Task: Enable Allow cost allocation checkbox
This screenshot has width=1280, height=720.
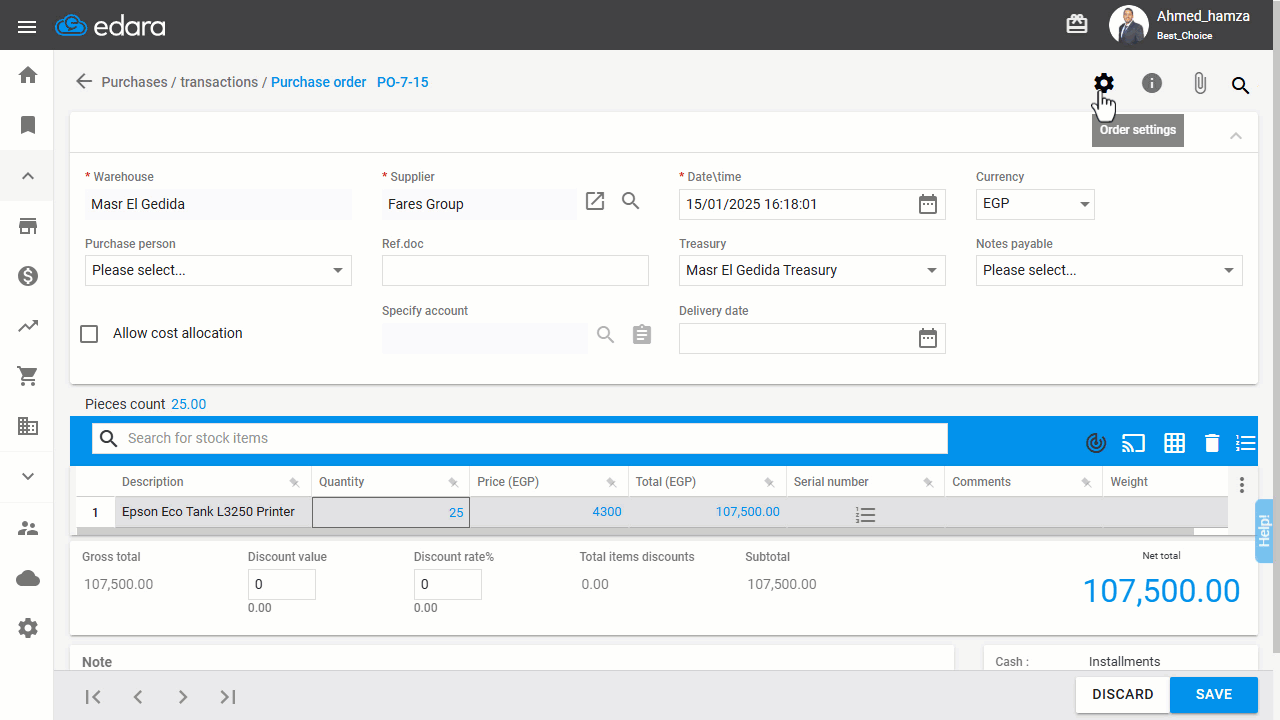Action: click(89, 334)
